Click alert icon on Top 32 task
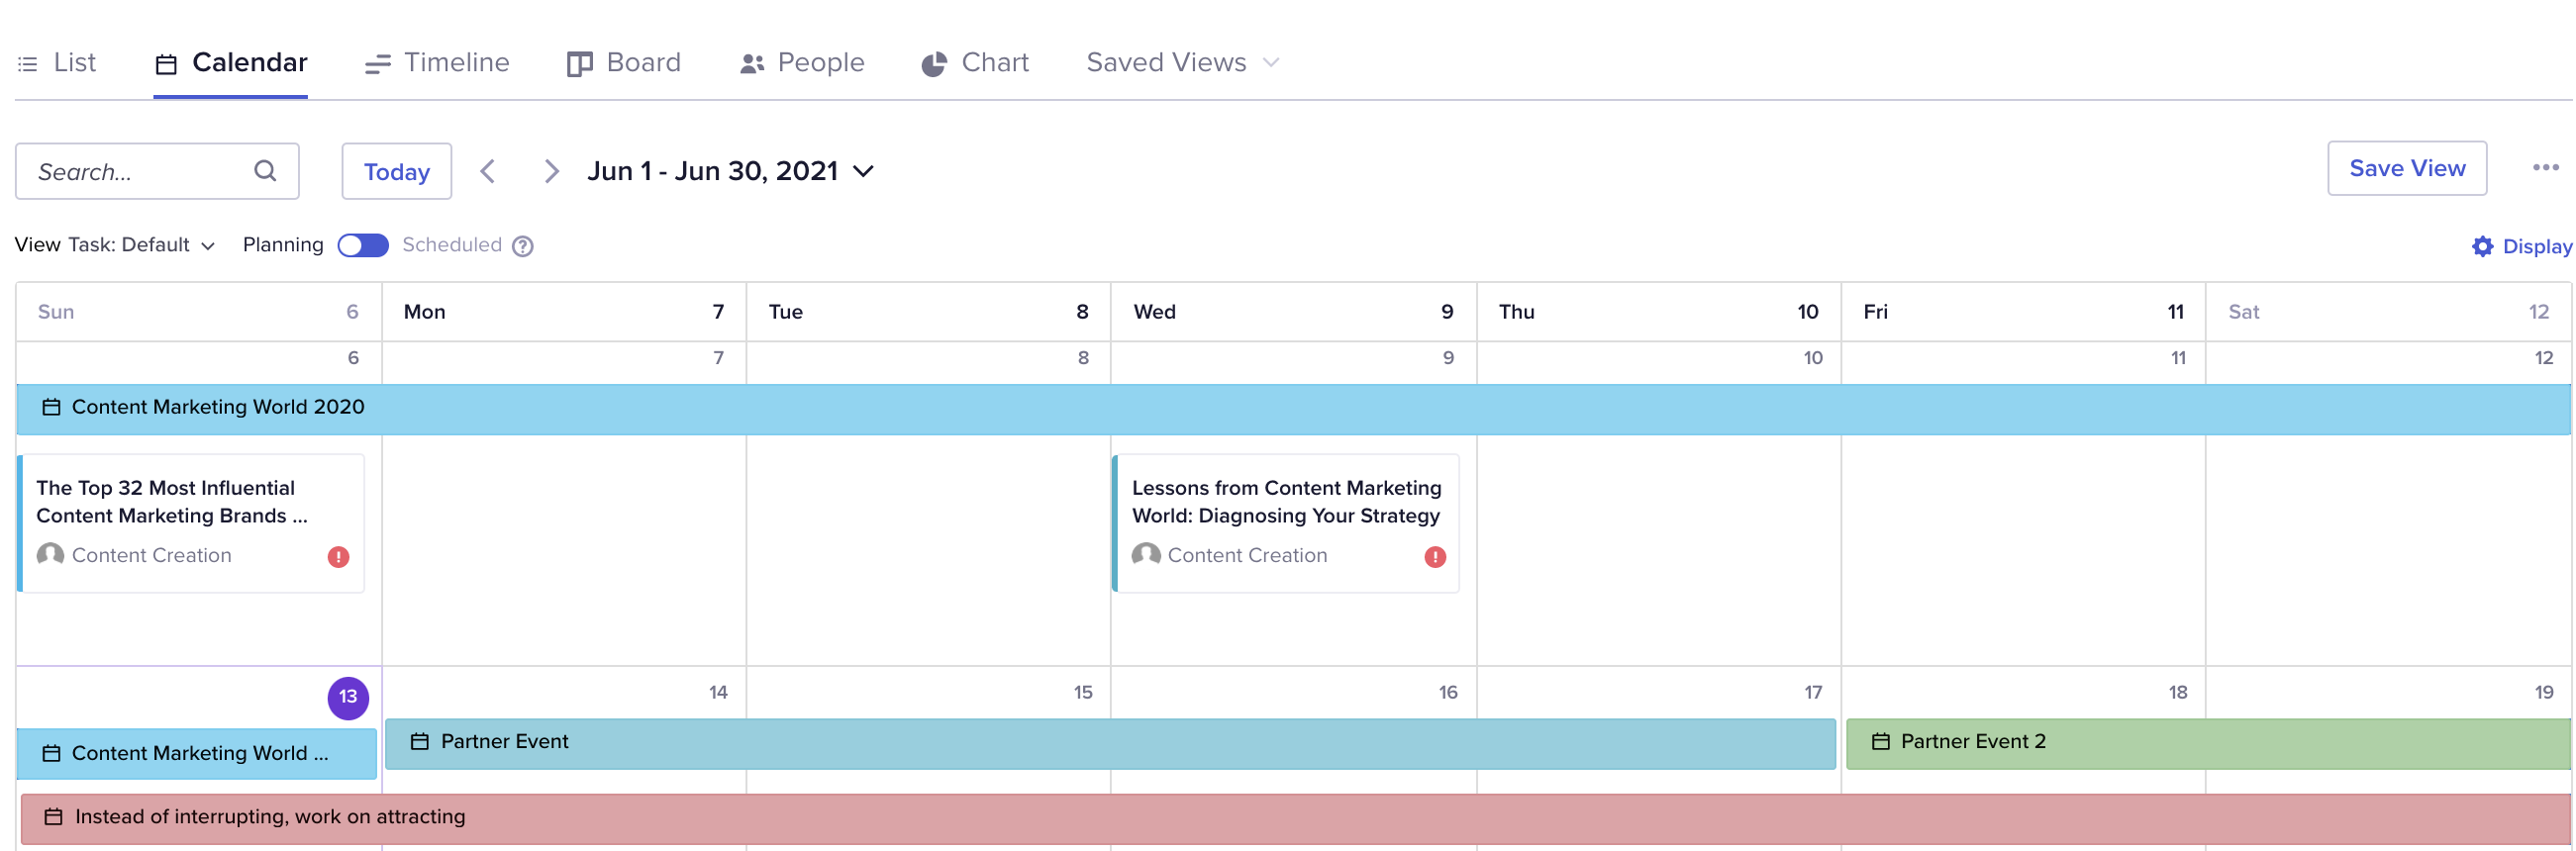The image size is (2576, 851). [x=339, y=557]
